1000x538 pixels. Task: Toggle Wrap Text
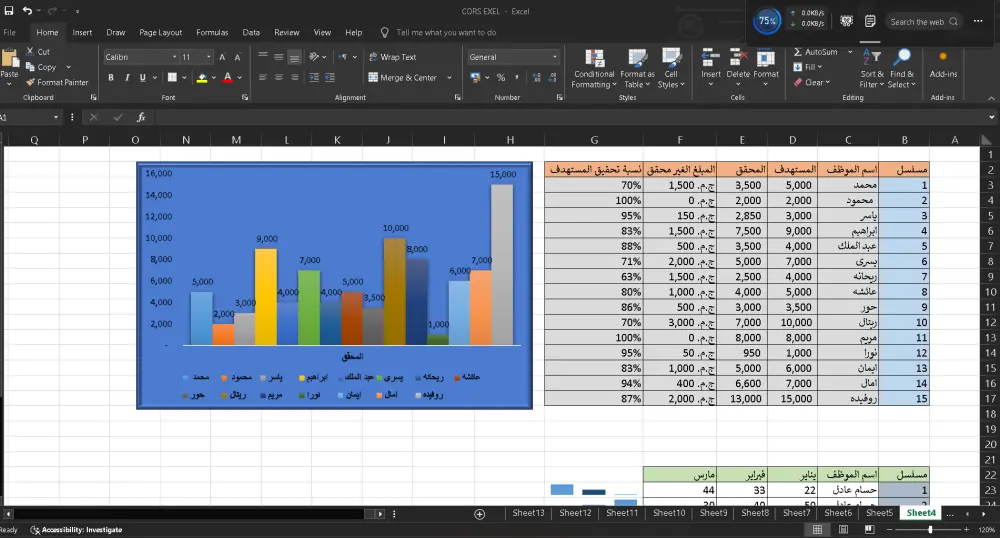point(393,57)
